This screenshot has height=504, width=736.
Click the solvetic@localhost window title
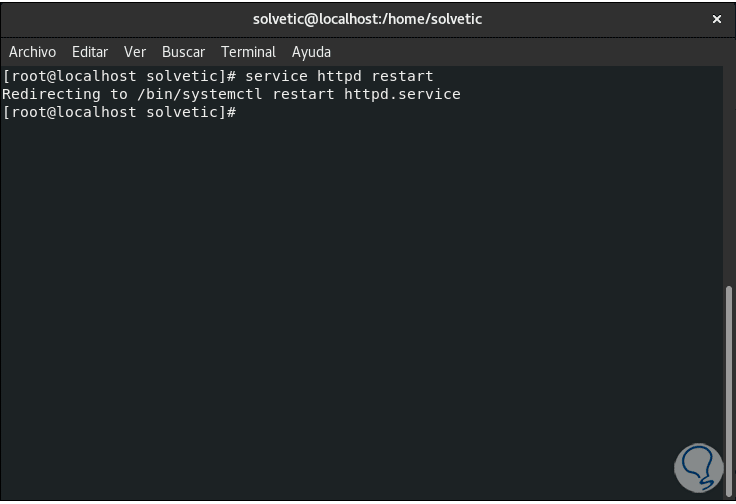click(x=368, y=19)
